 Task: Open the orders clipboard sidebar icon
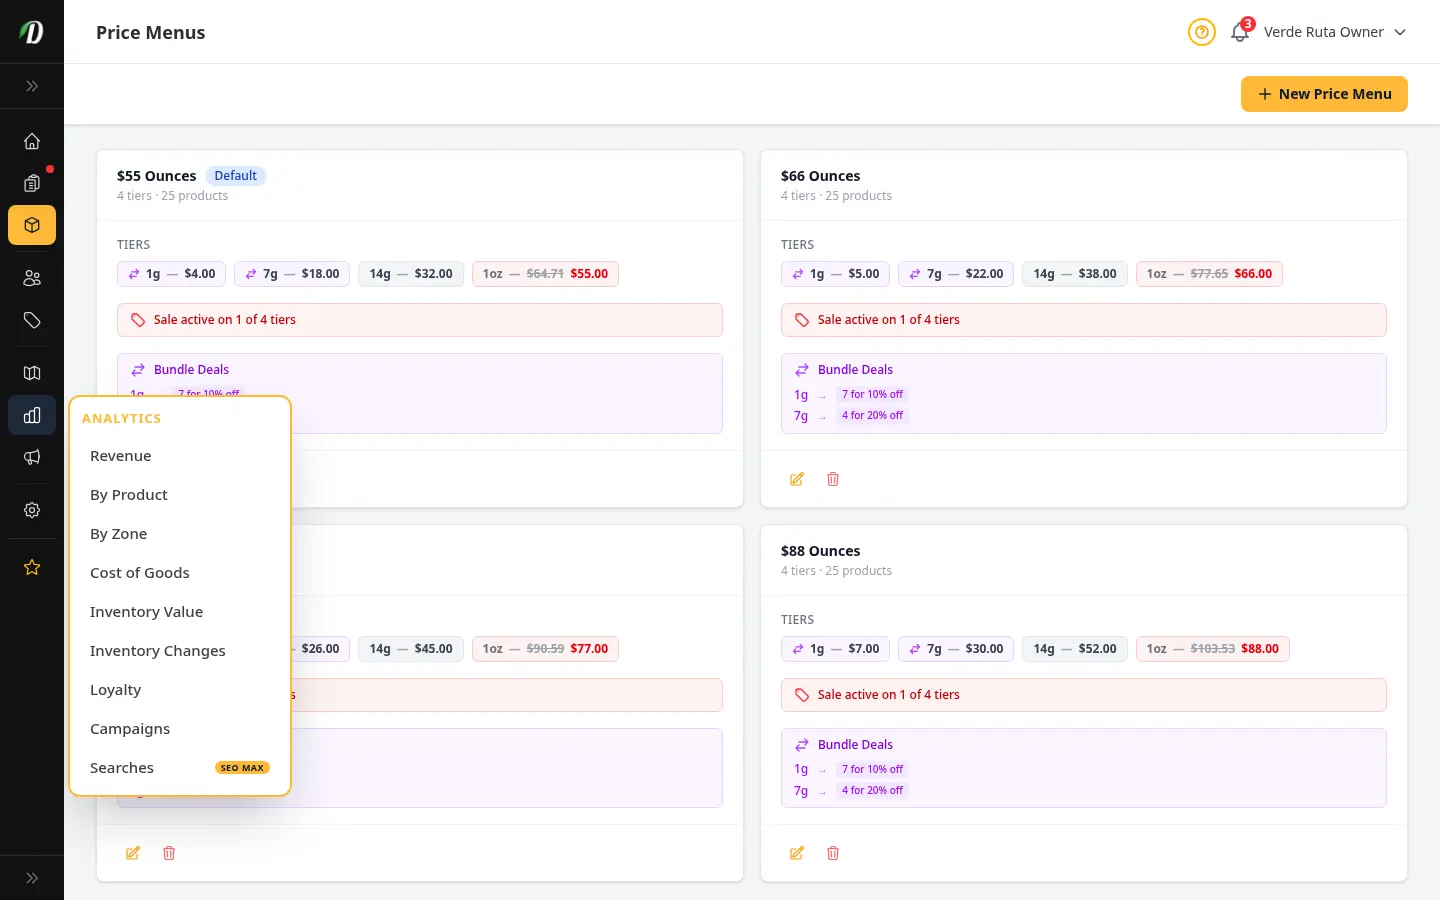pyautogui.click(x=32, y=183)
